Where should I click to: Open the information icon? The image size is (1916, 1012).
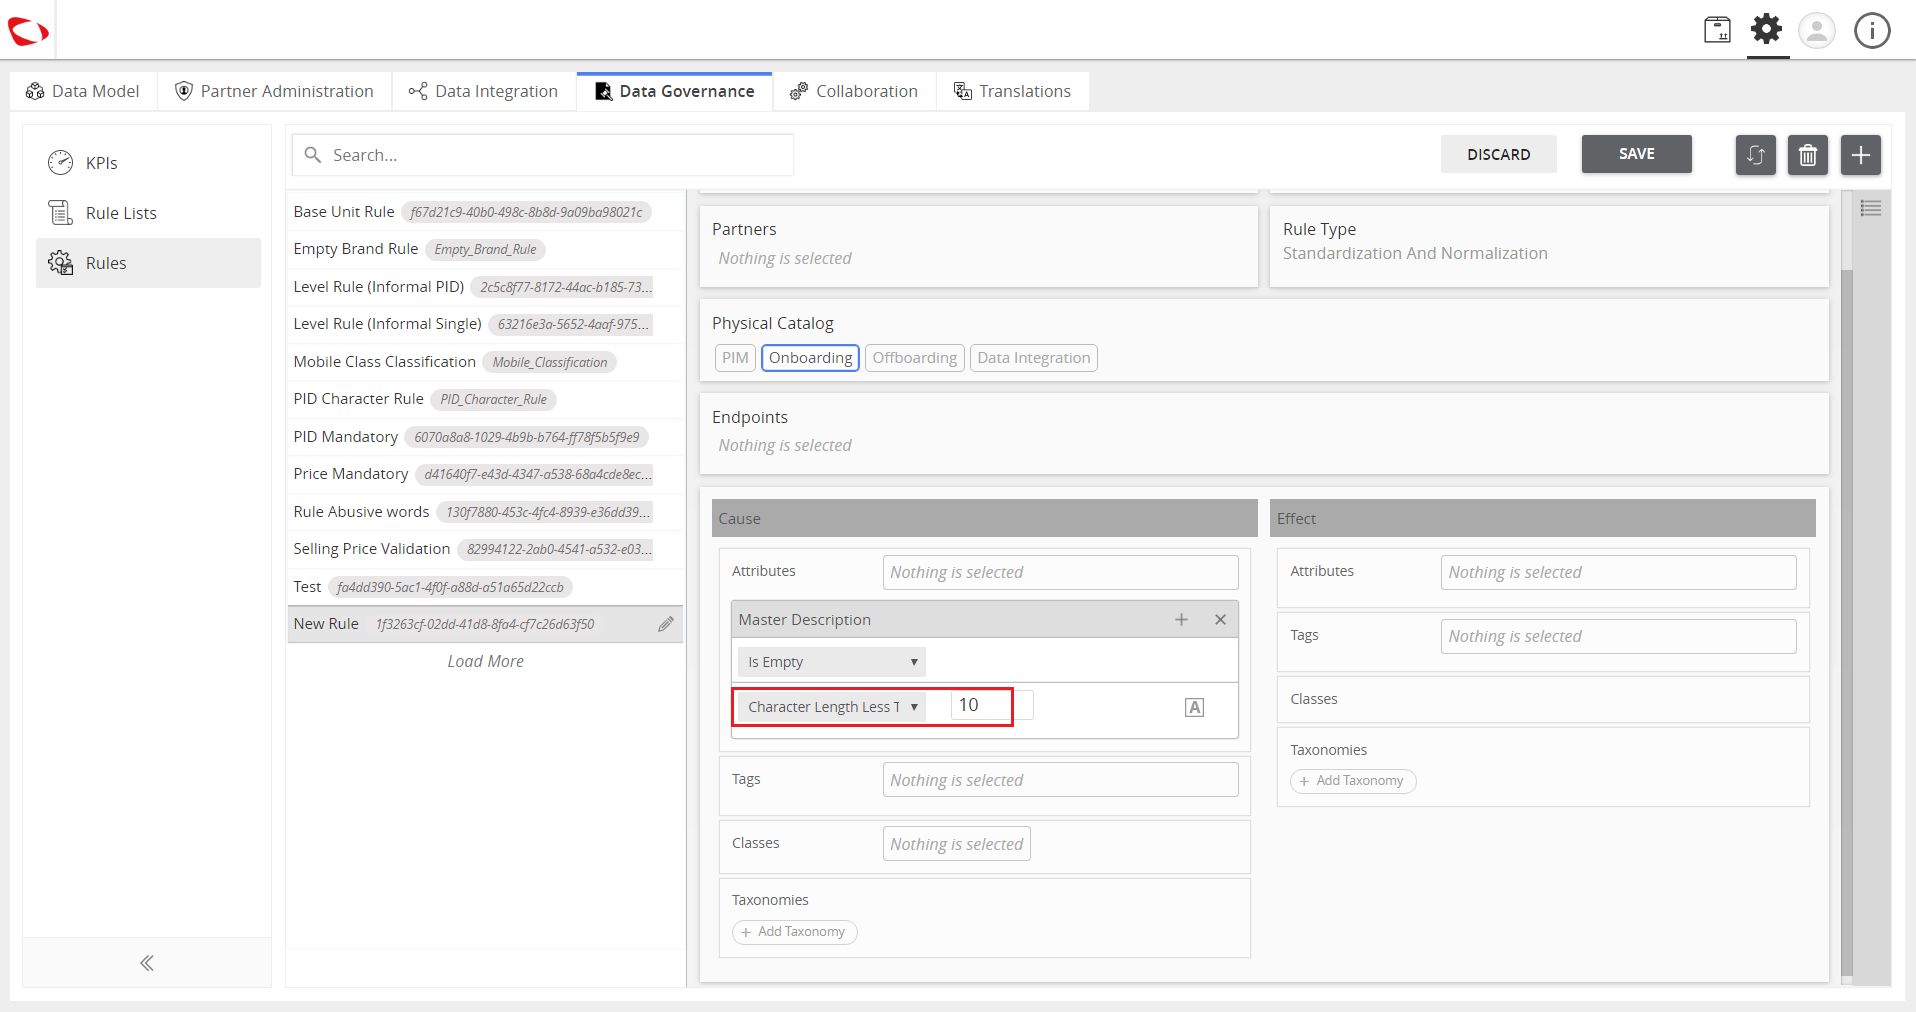[x=1872, y=30]
